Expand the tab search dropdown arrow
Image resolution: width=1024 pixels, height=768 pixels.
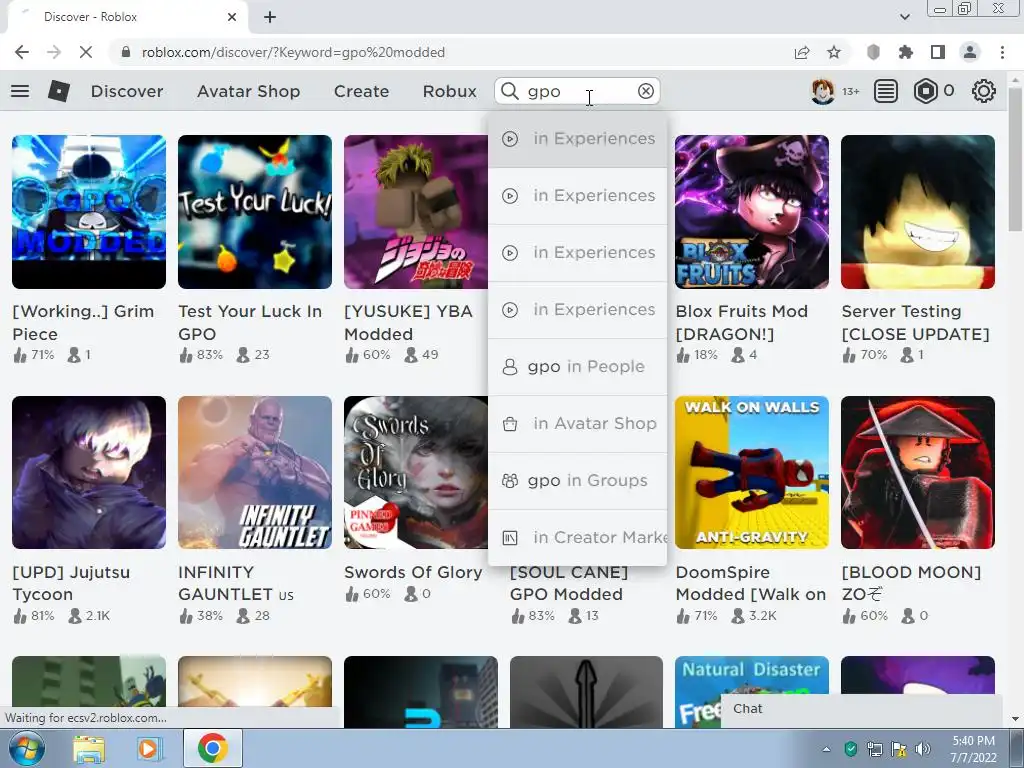point(904,17)
